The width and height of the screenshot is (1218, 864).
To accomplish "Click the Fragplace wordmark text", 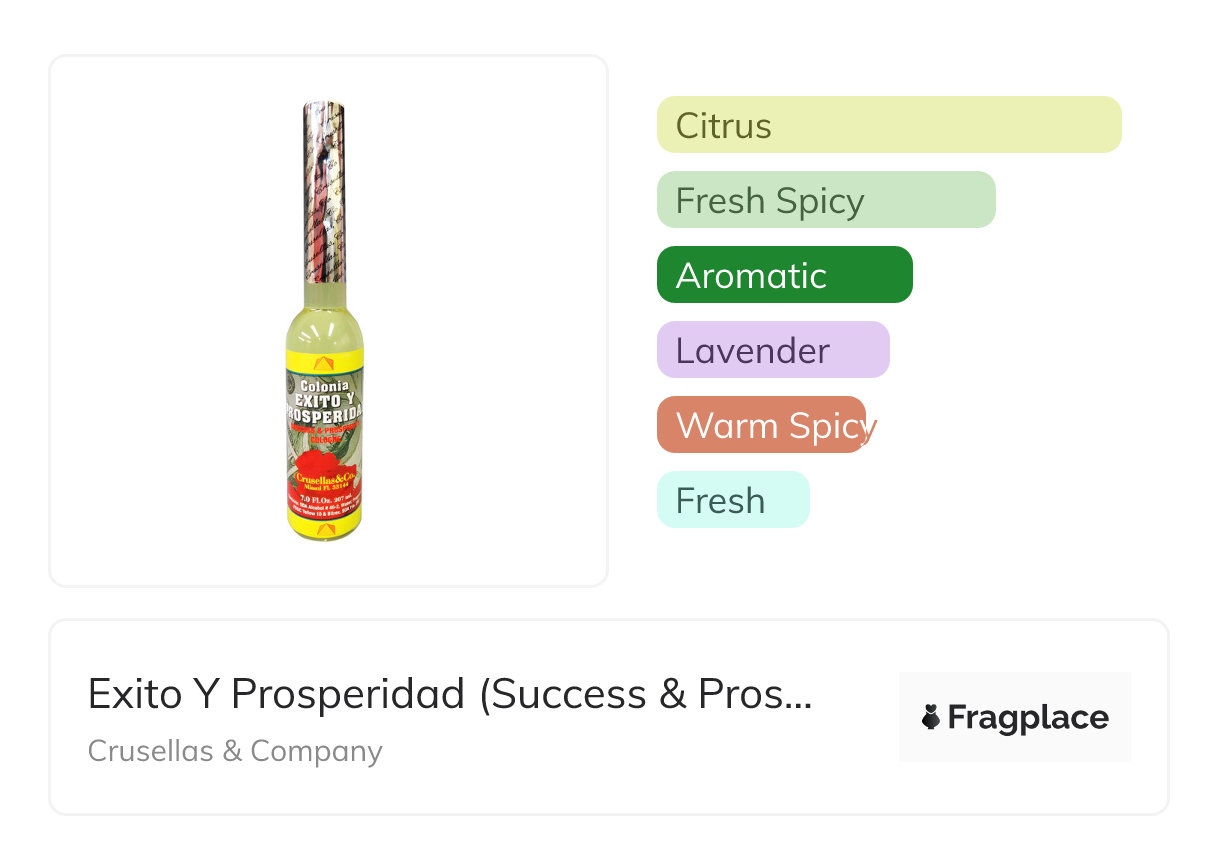I will point(1028,717).
